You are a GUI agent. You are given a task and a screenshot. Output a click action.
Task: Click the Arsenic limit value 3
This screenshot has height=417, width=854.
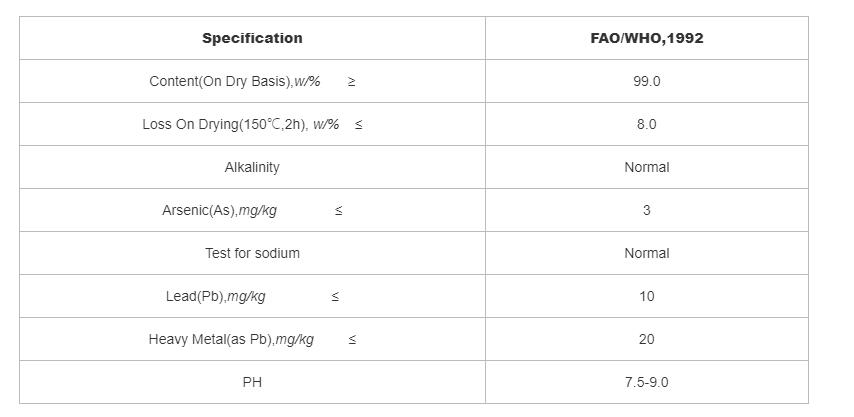click(x=646, y=210)
